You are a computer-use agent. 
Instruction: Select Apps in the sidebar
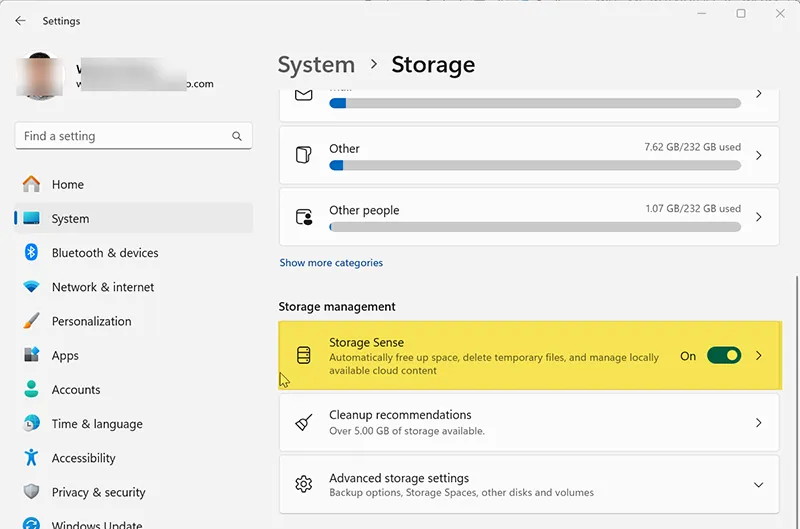pos(65,356)
